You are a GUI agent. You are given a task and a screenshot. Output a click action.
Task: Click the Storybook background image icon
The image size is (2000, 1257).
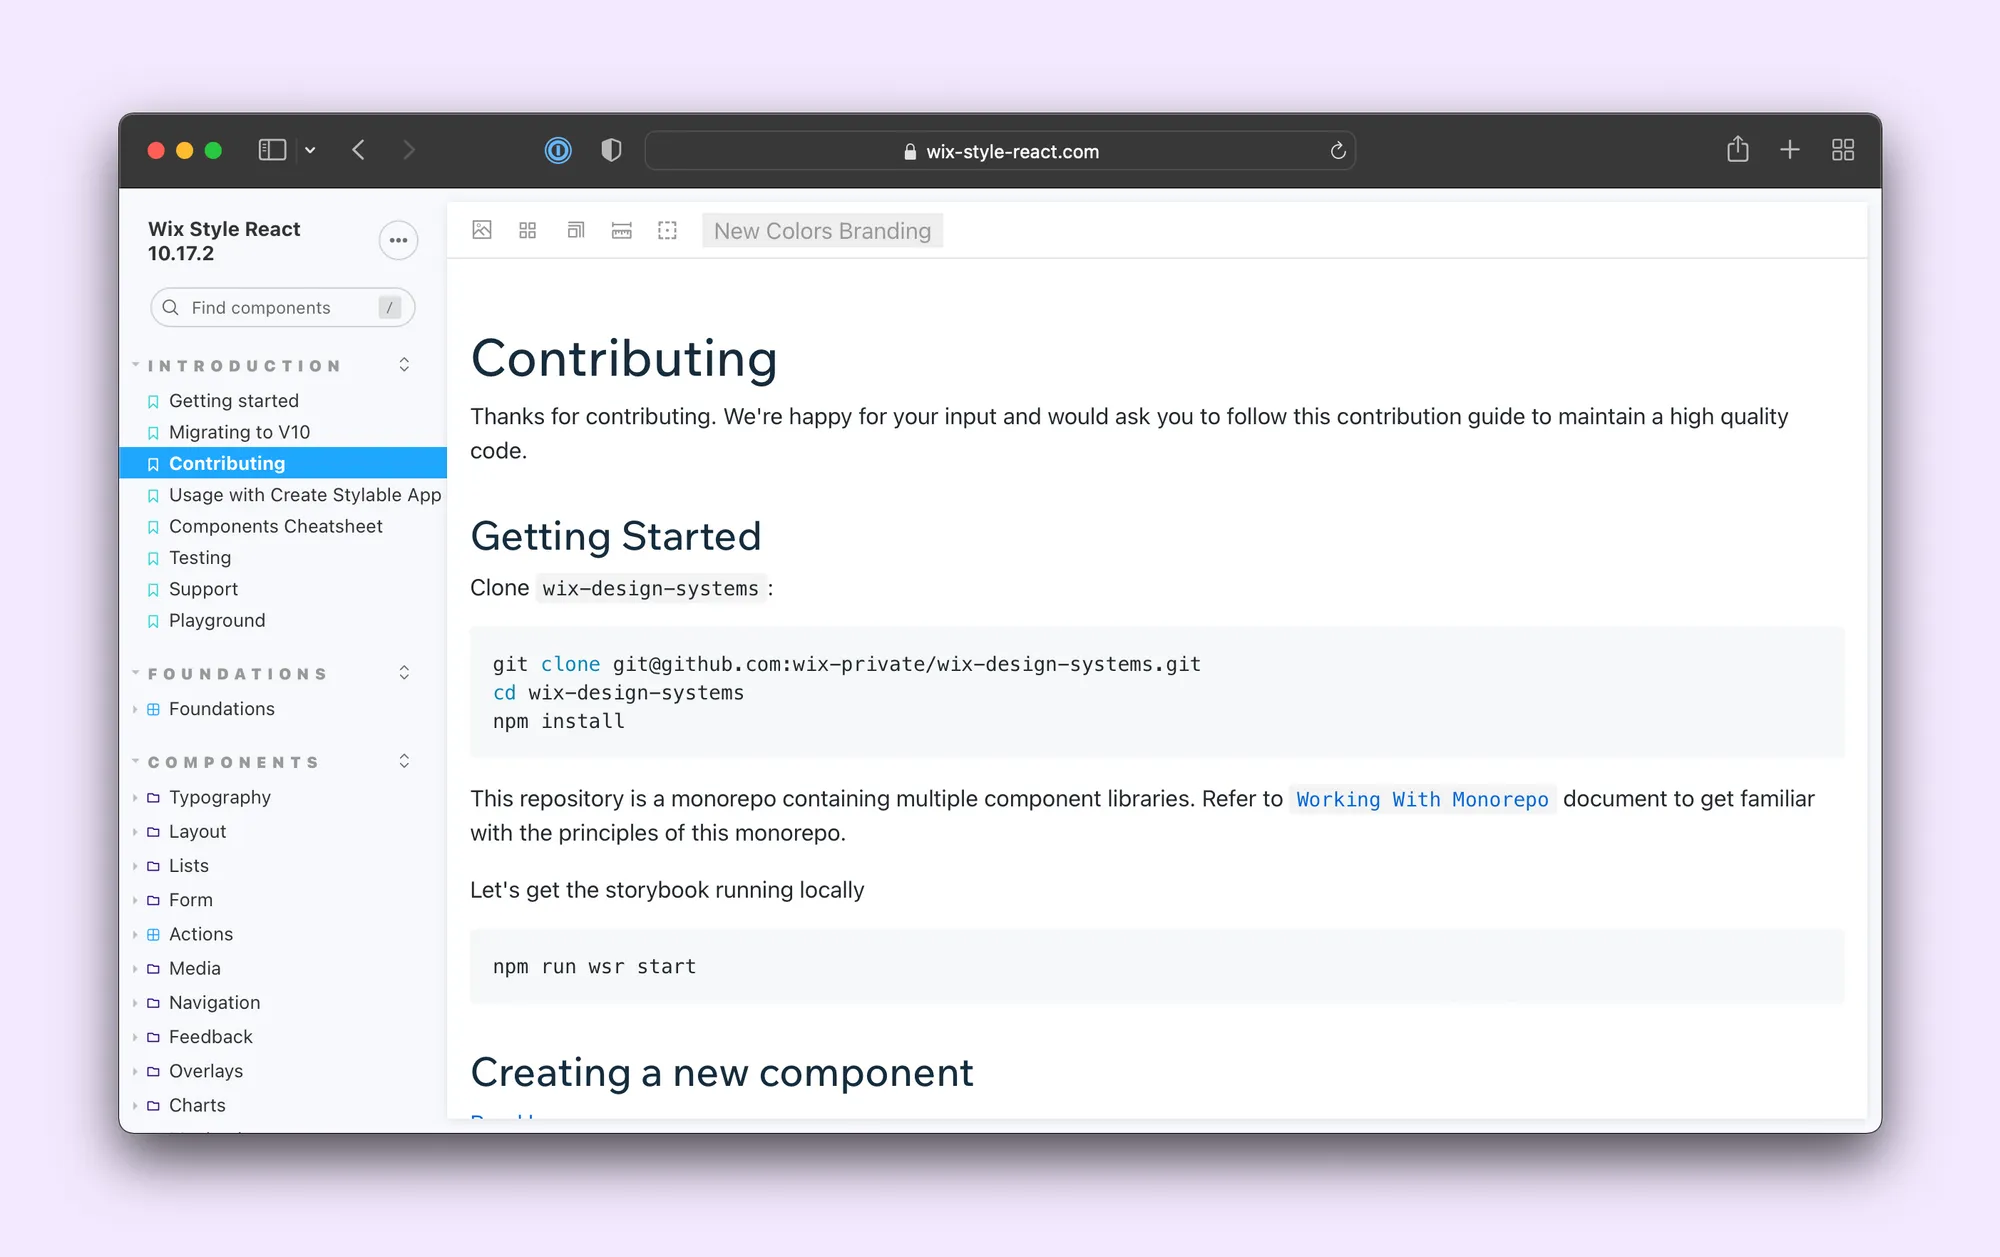(x=482, y=230)
